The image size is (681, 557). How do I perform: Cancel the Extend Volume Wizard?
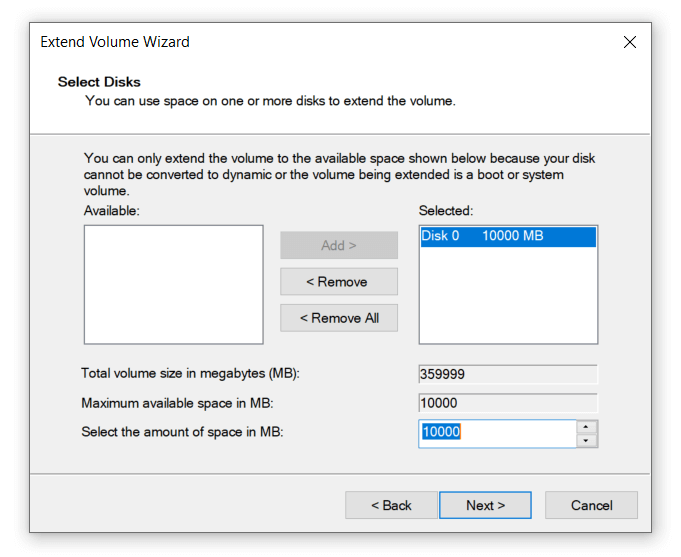click(591, 505)
